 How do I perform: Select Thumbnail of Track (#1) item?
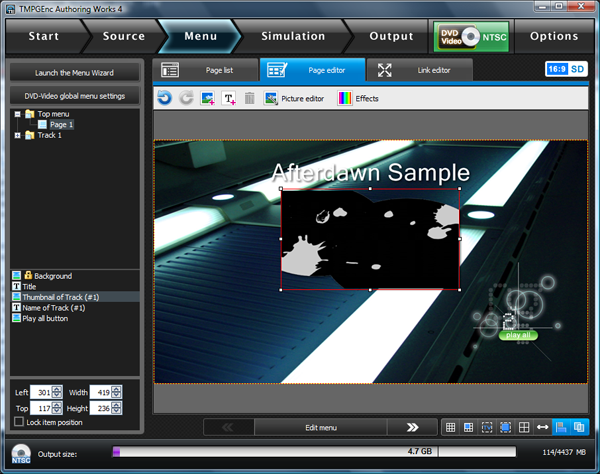click(x=75, y=297)
